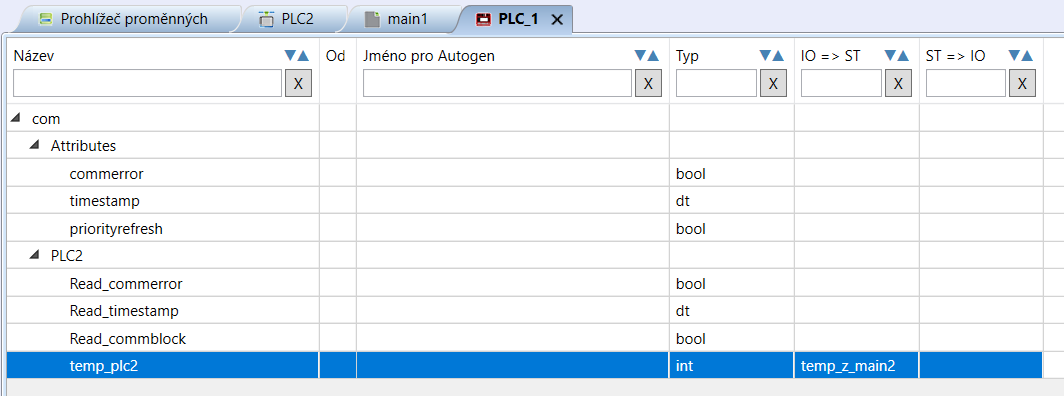Collapse the Attributes tree node

tap(33, 145)
